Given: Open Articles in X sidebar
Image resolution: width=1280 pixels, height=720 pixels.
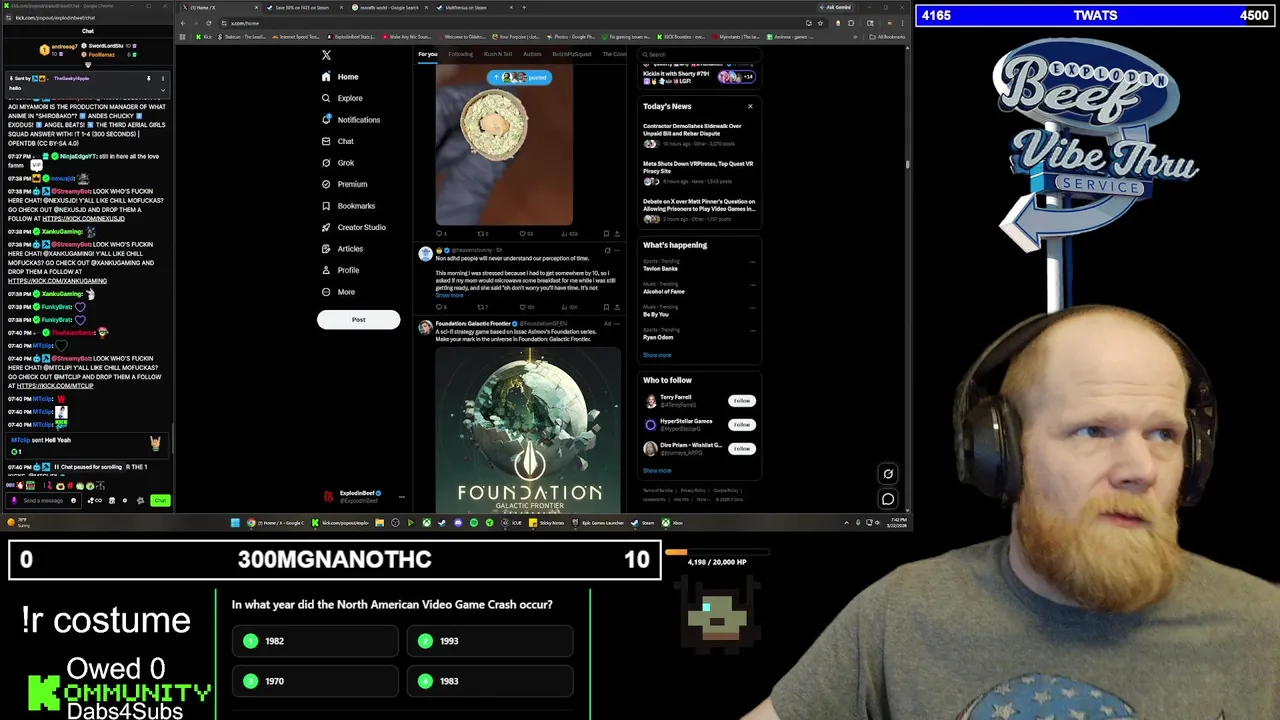Looking at the screenshot, I should click(342, 249).
